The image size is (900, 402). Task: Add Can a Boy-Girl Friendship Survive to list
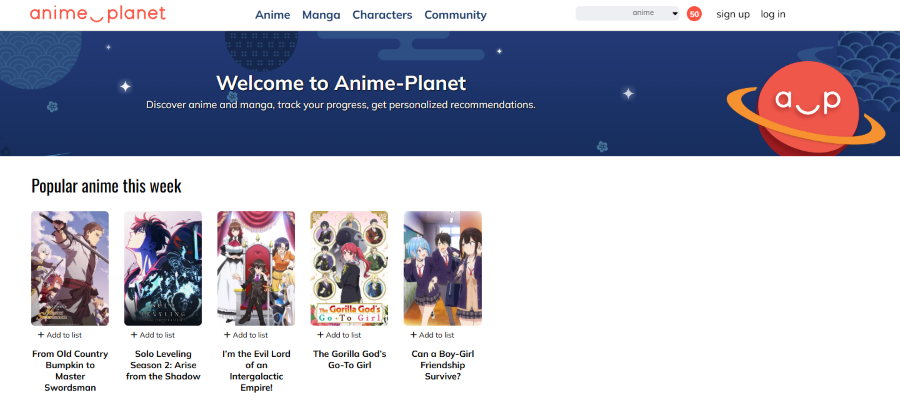(x=432, y=335)
